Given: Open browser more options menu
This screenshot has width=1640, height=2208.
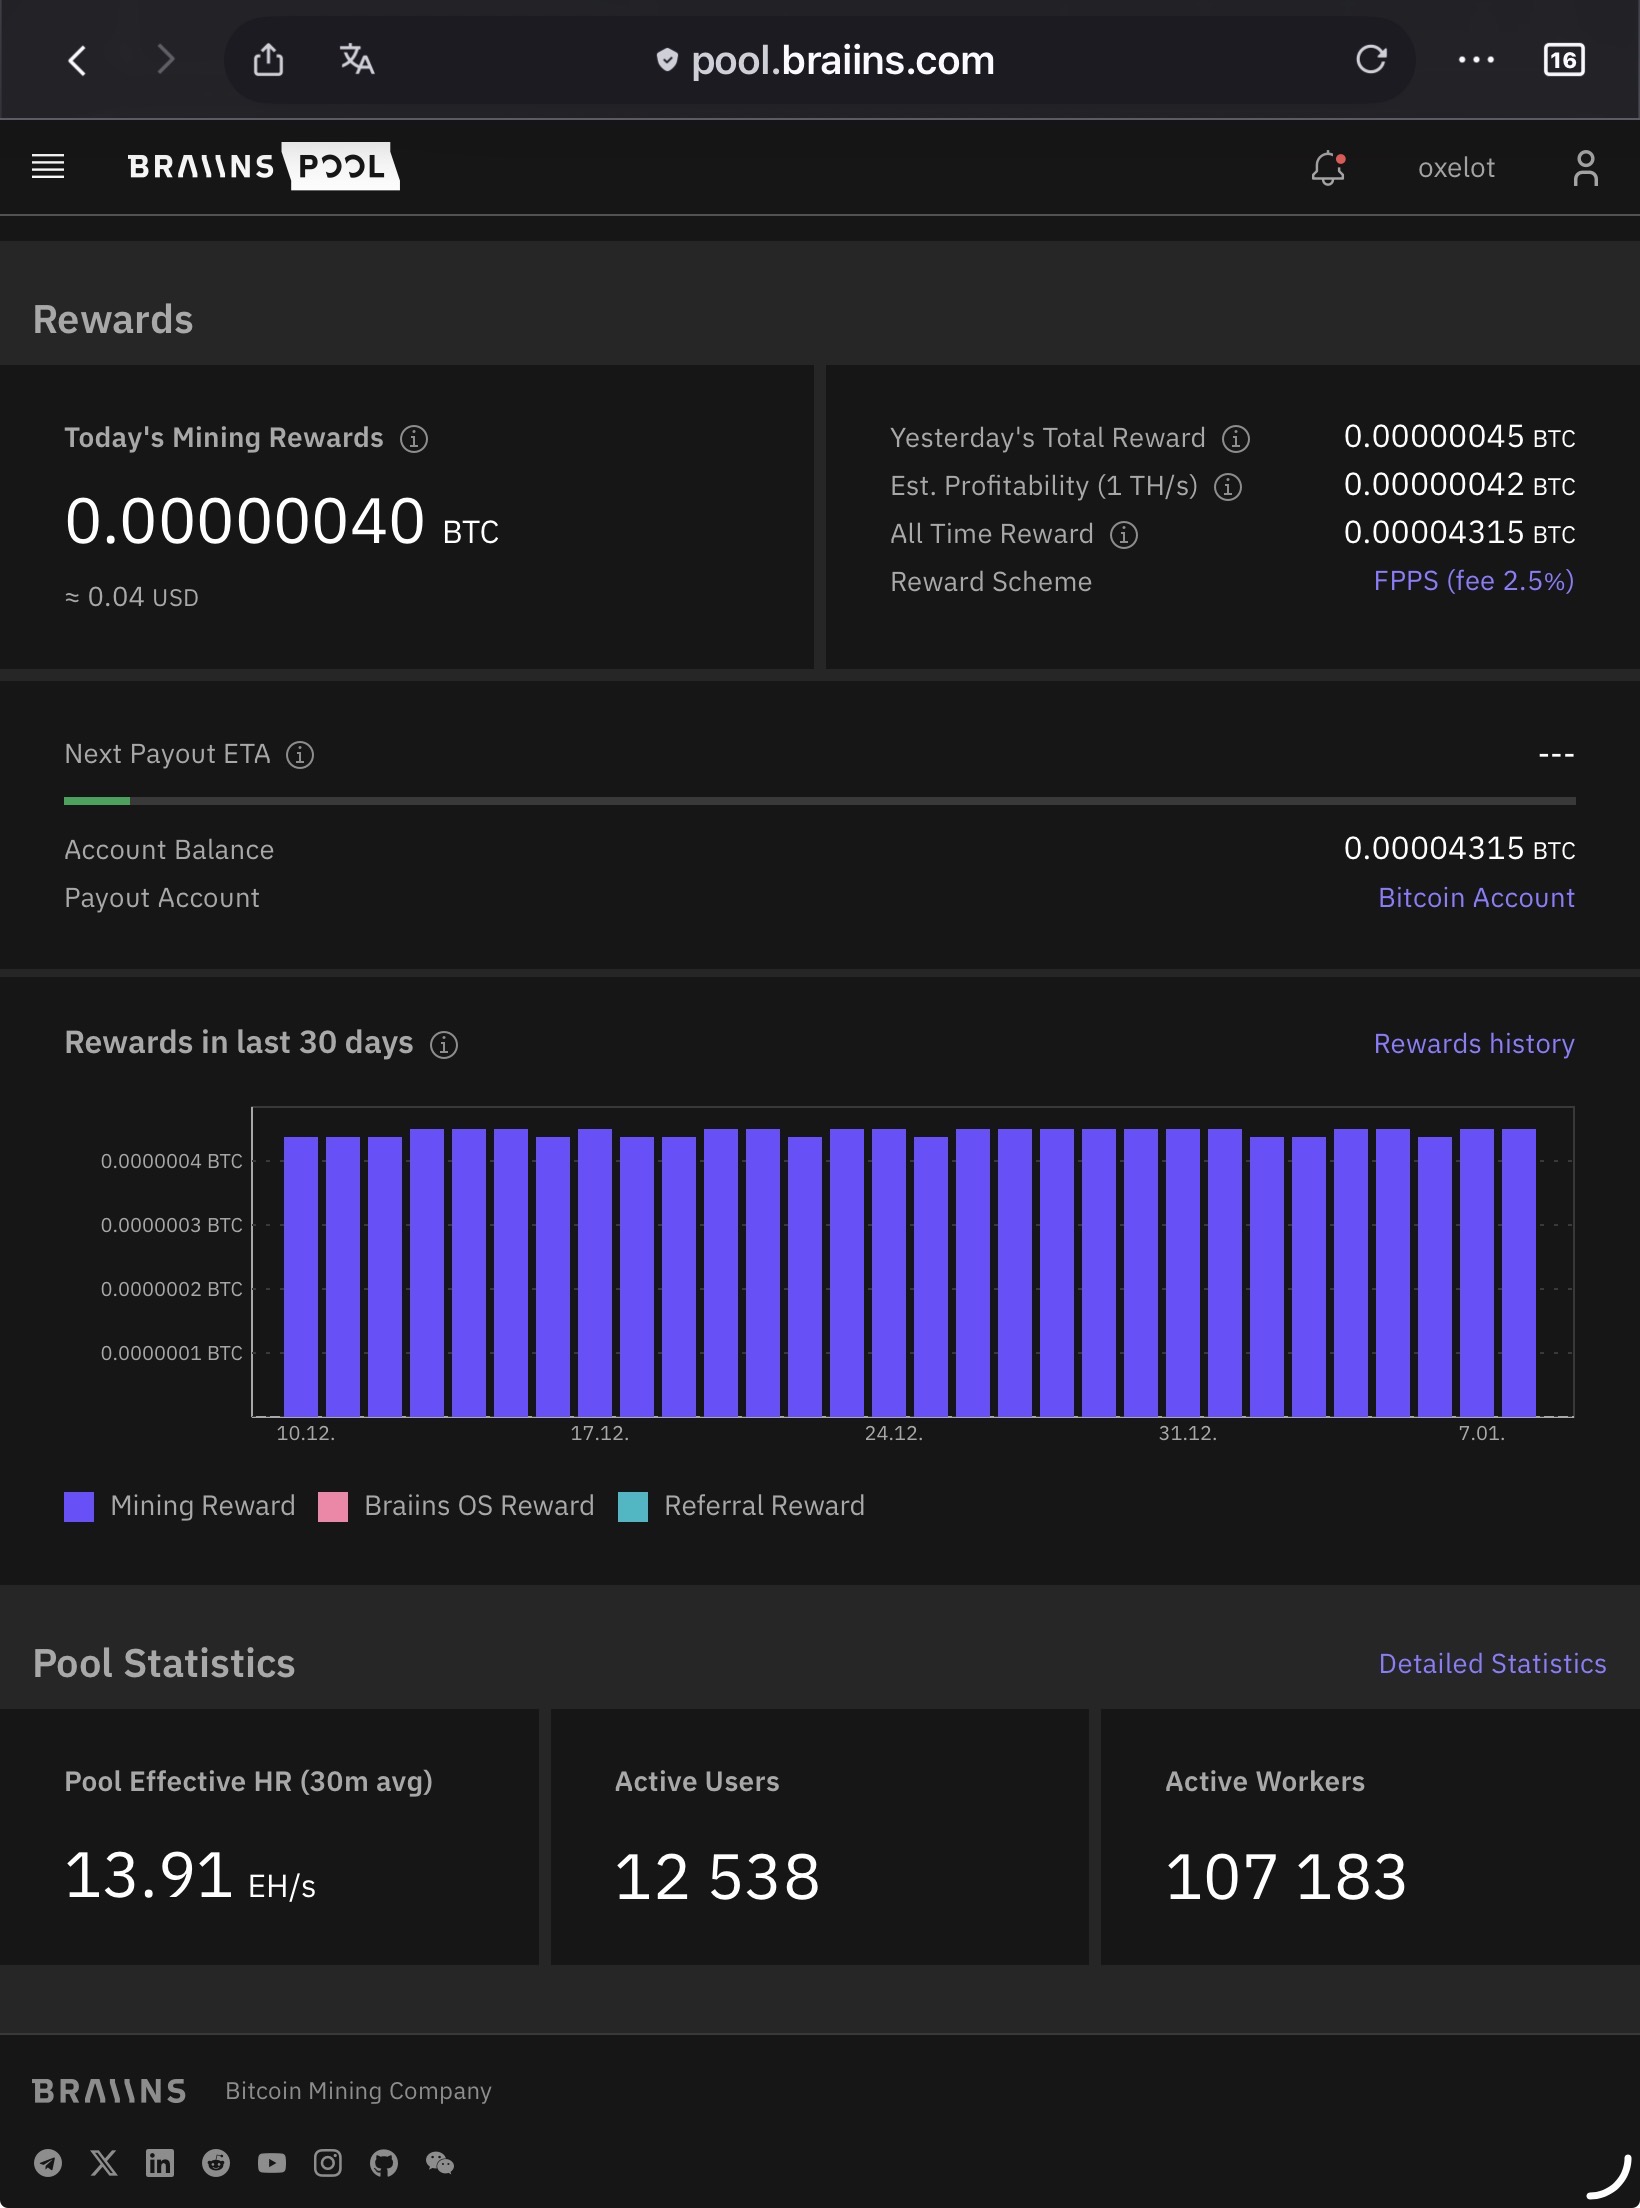Looking at the screenshot, I should 1476,60.
